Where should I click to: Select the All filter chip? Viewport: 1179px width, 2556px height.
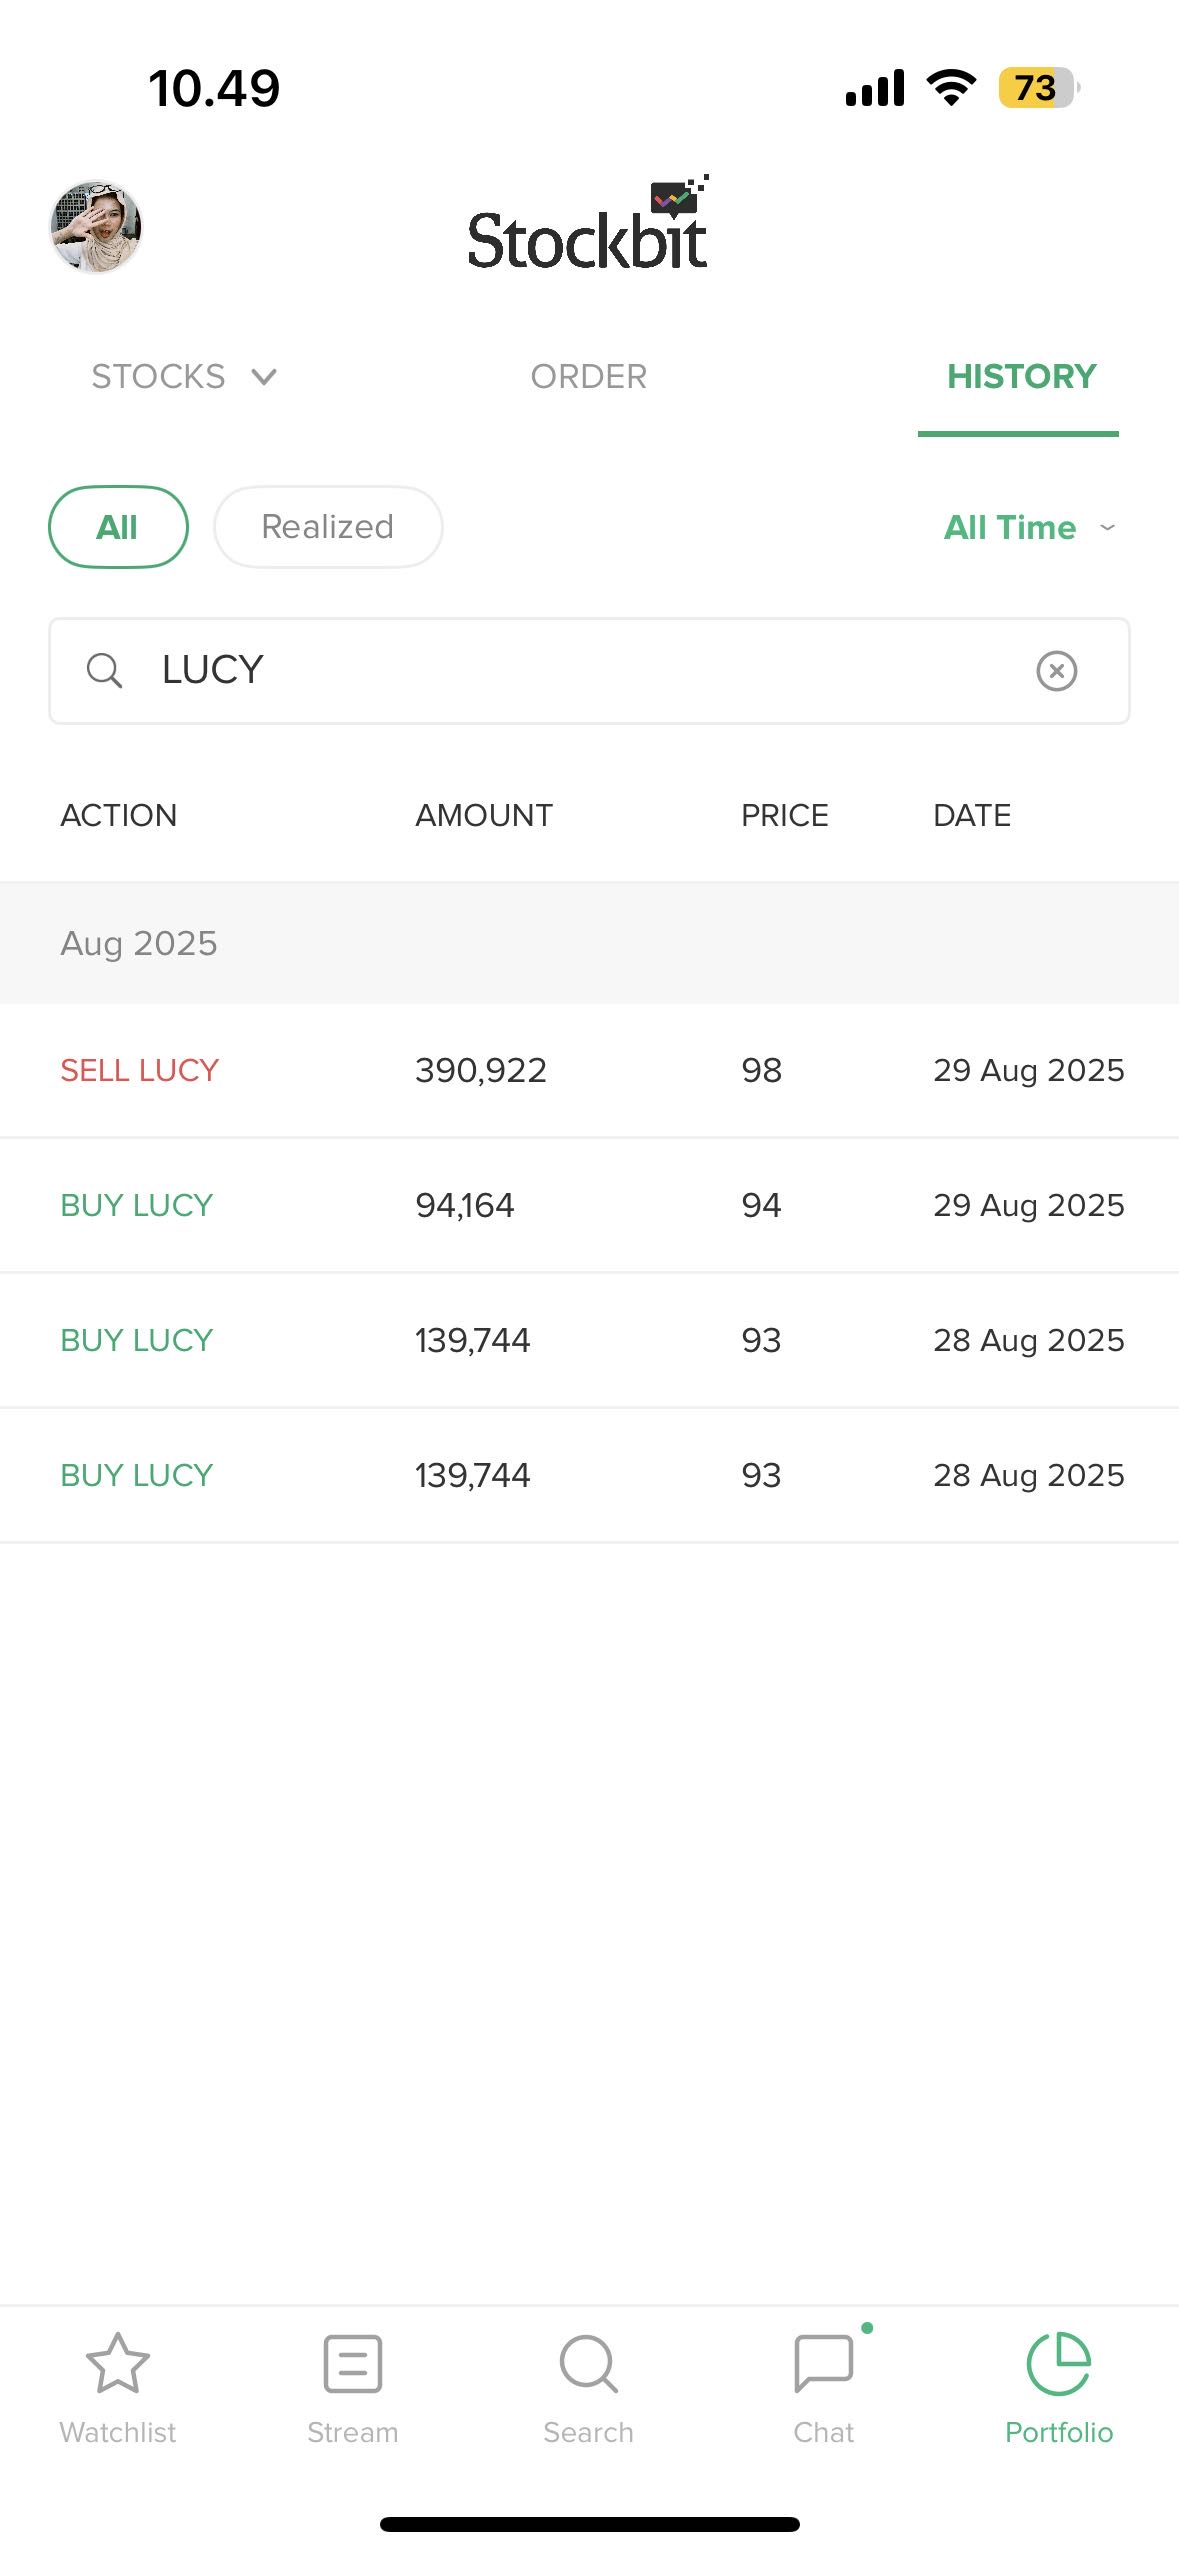point(118,527)
